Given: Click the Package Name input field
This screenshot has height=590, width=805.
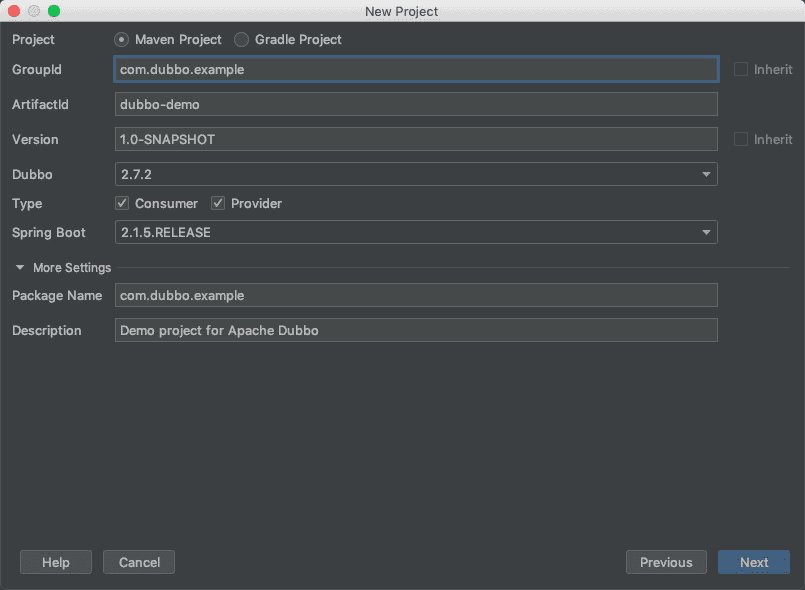Looking at the screenshot, I should point(416,295).
